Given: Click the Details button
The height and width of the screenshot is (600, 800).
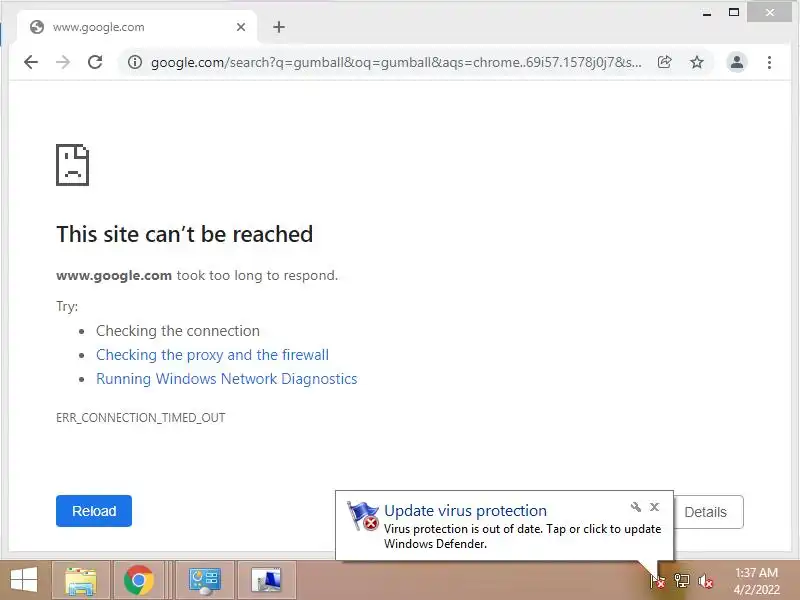Looking at the screenshot, I should tap(707, 512).
